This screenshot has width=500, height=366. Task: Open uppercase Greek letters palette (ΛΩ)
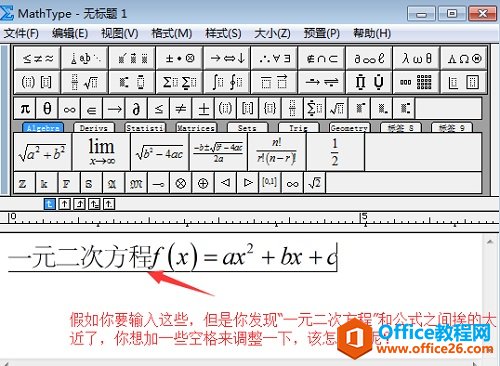(x=464, y=59)
